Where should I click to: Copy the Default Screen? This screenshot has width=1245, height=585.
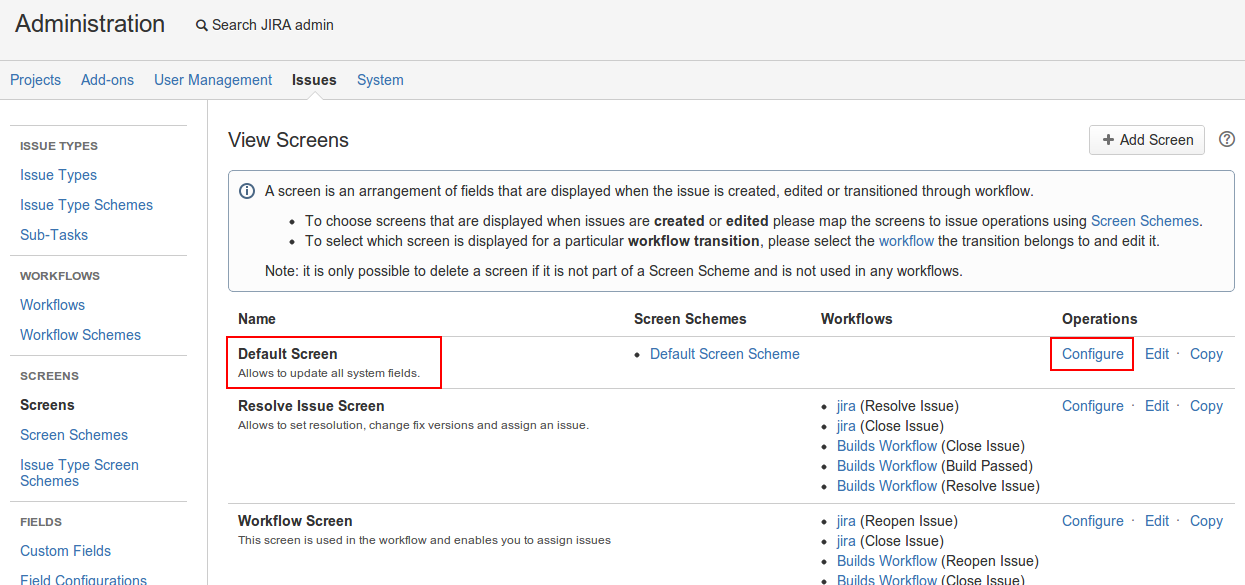click(1206, 354)
